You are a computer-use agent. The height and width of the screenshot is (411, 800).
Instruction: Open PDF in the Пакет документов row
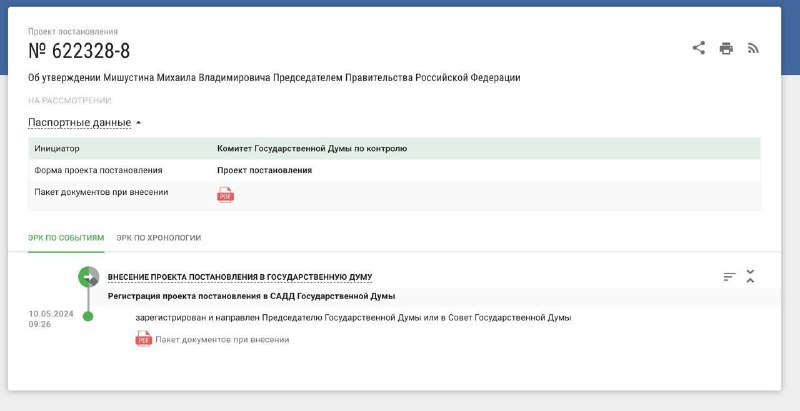tap(225, 195)
